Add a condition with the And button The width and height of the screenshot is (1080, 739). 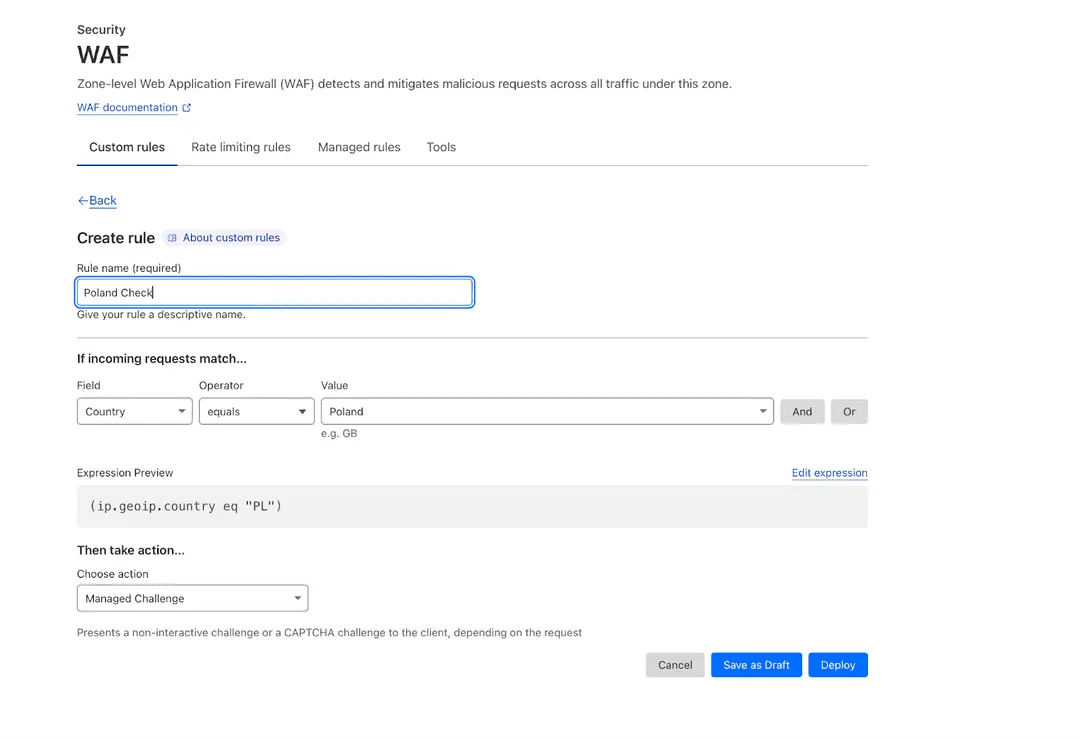point(802,412)
